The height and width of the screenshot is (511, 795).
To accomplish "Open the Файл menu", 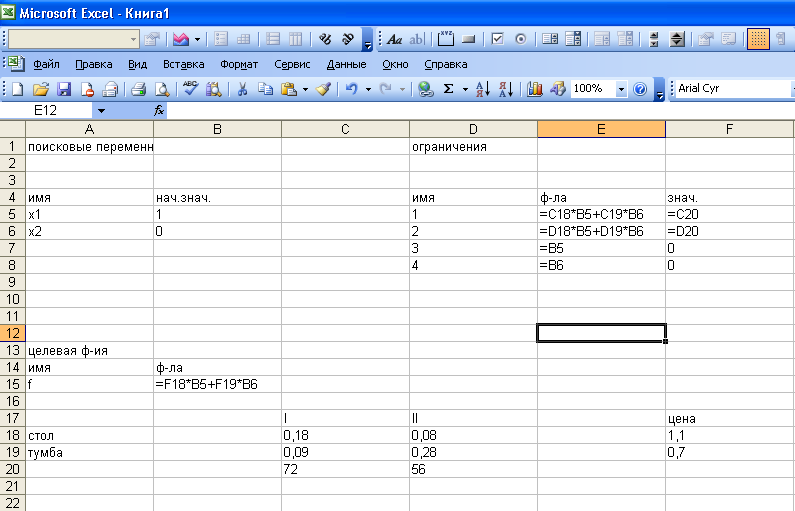I will (x=47, y=64).
